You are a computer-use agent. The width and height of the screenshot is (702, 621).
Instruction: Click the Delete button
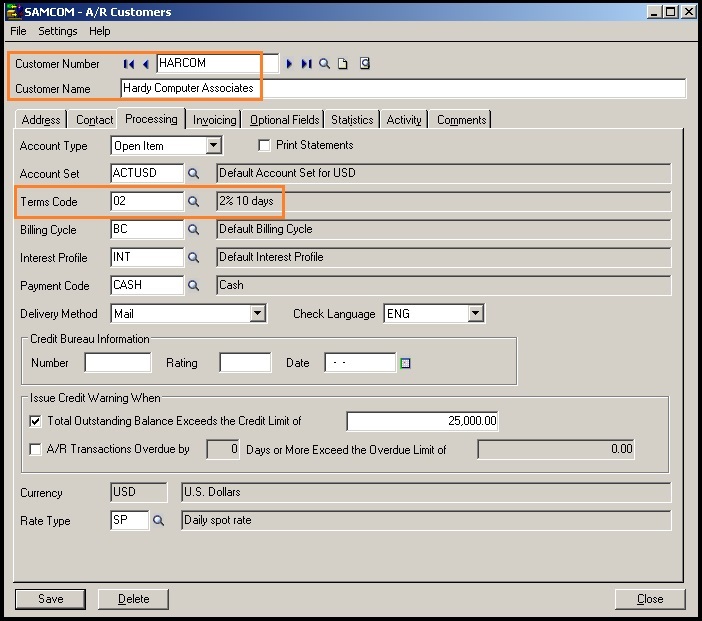[133, 599]
